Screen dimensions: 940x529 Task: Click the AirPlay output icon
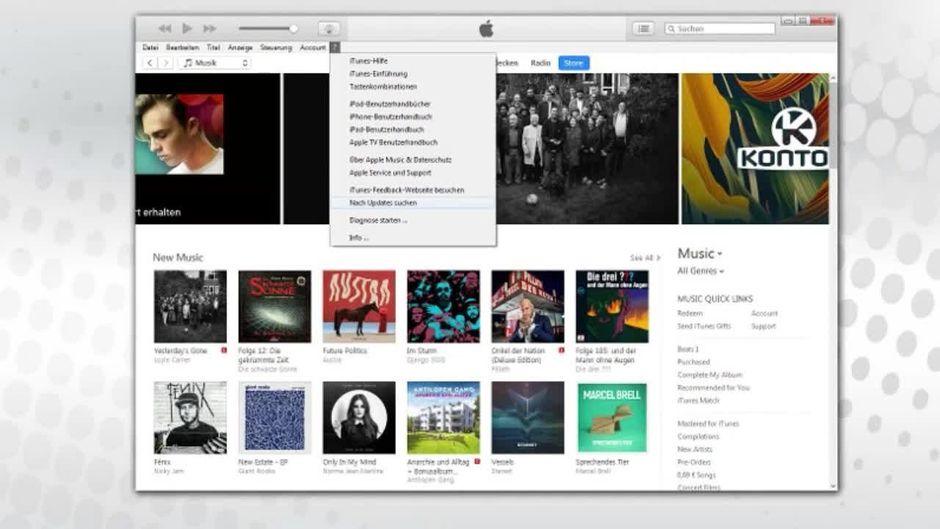(x=329, y=28)
